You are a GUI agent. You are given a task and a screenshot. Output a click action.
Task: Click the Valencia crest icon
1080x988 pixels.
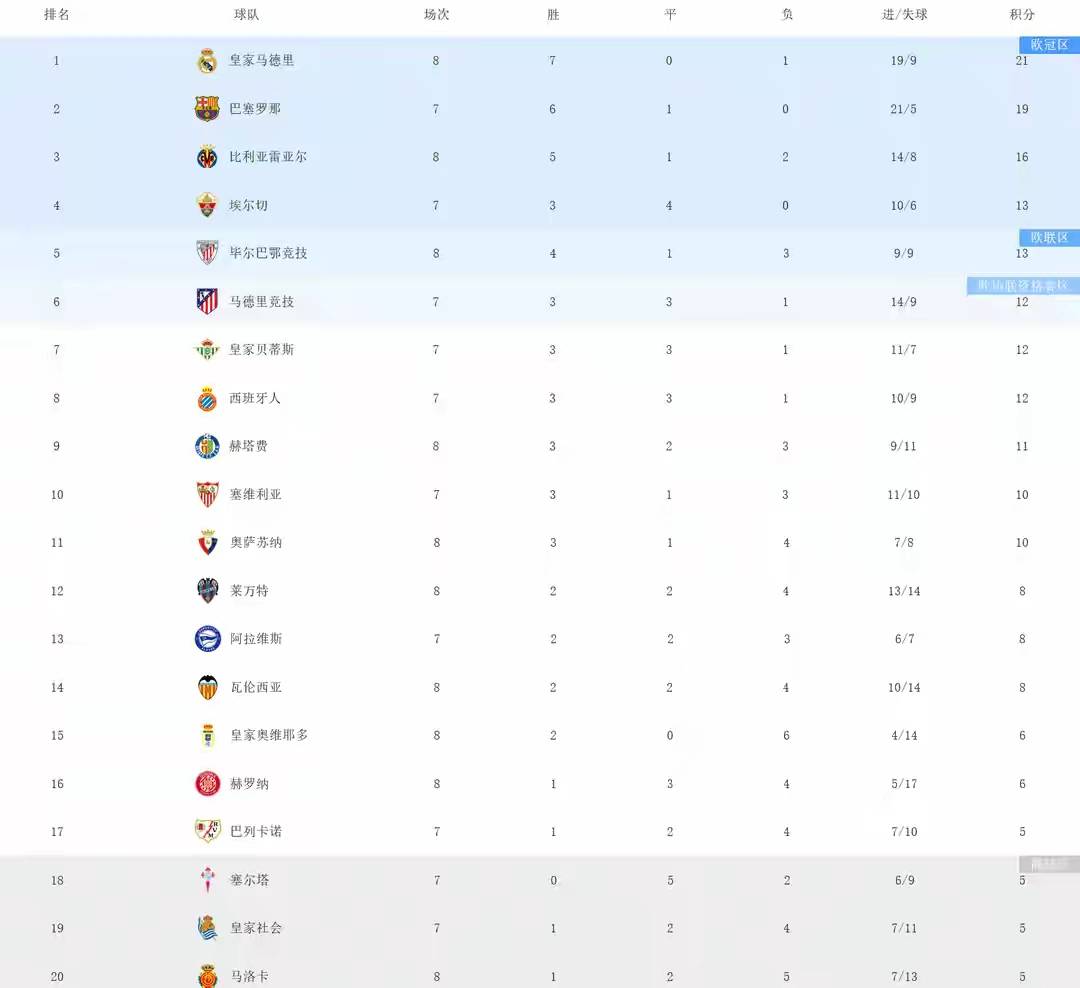coord(207,687)
